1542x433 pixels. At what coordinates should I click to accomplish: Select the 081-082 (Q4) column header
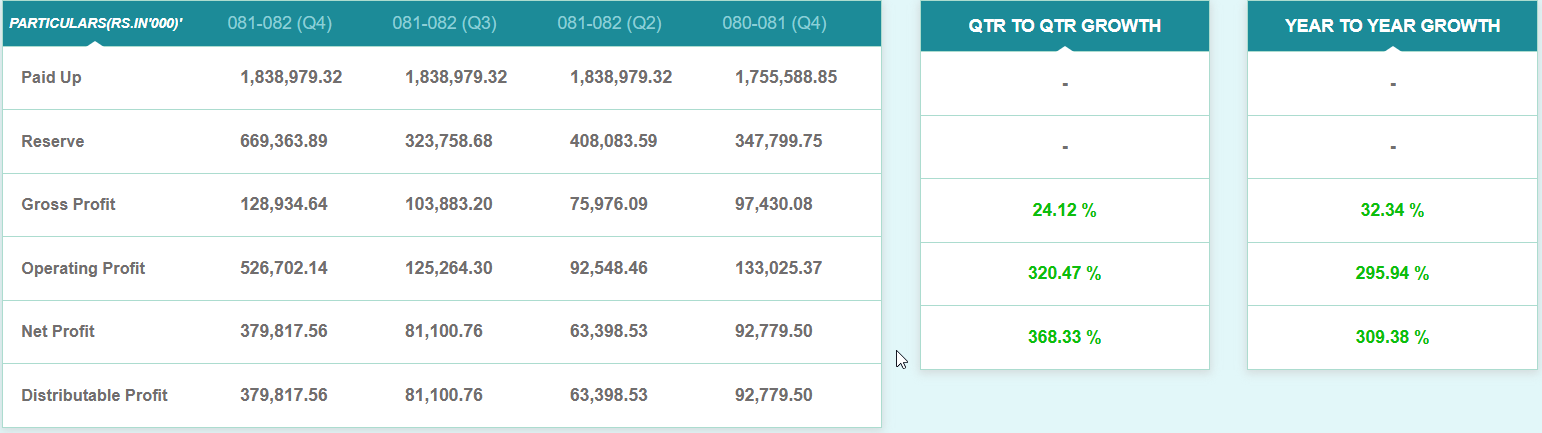pos(279,23)
